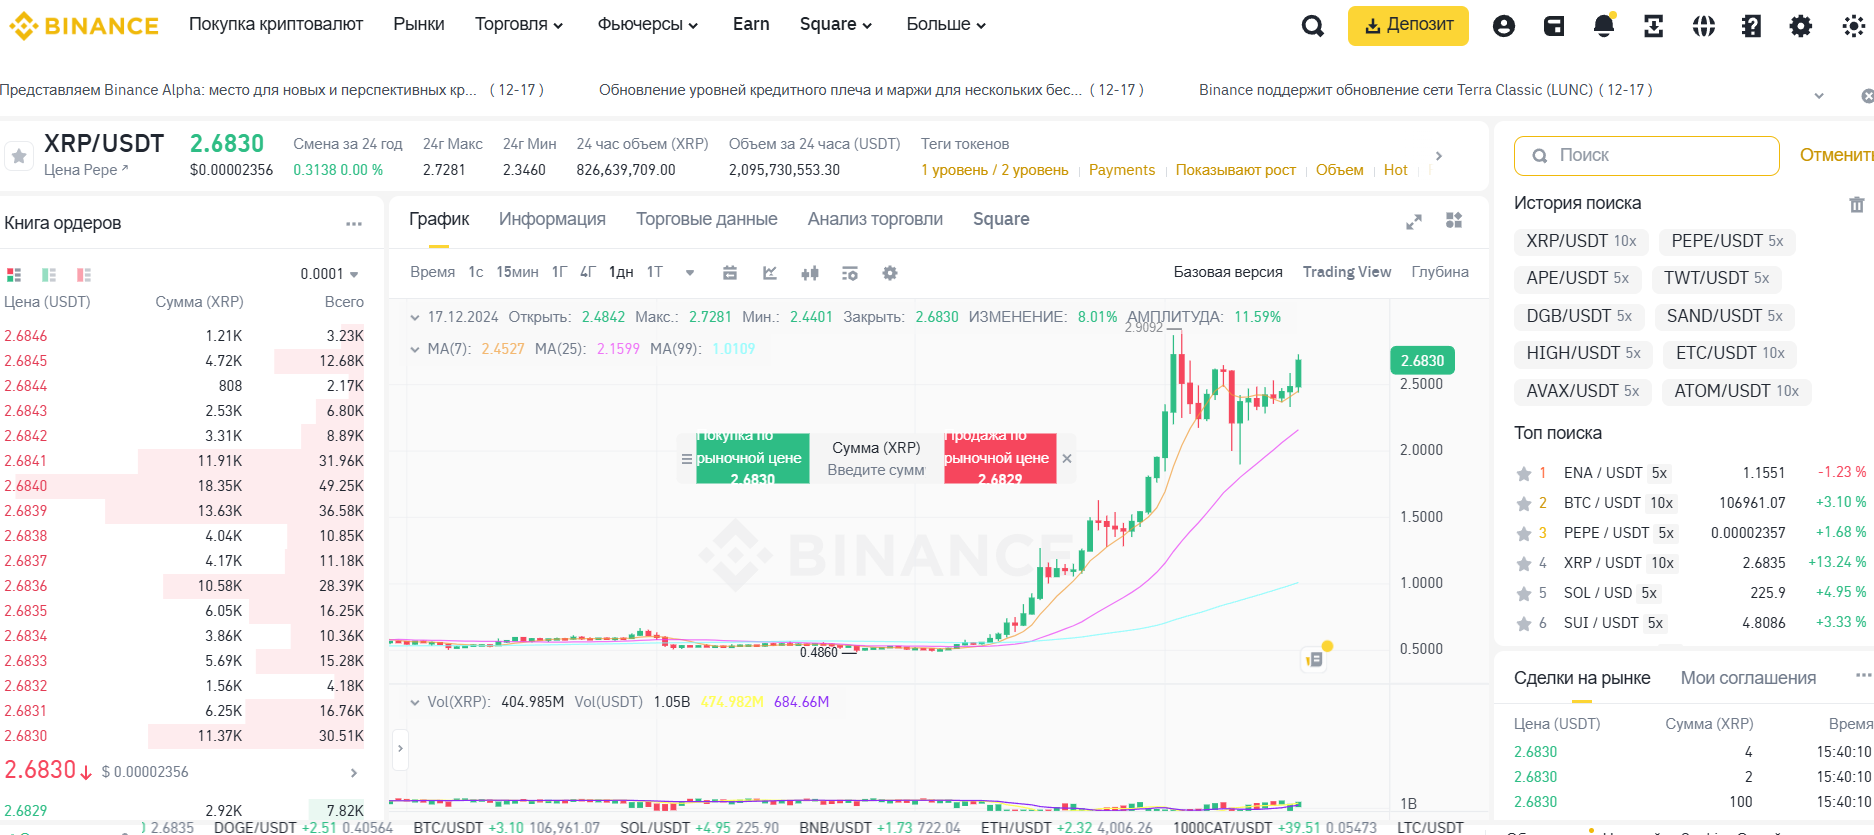Show buy-orders-only view icon
Image resolution: width=1874 pixels, height=835 pixels.
point(49,274)
